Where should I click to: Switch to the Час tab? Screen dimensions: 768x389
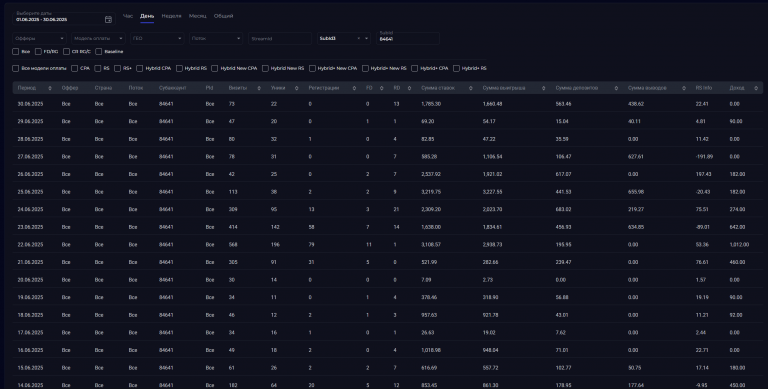click(x=128, y=16)
